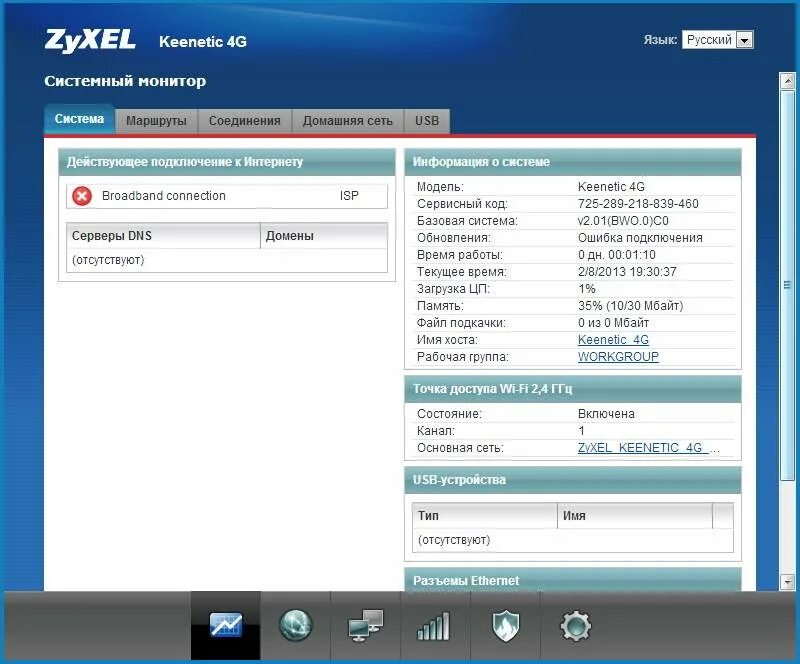Click the Ошибка подключения update status

(x=640, y=238)
